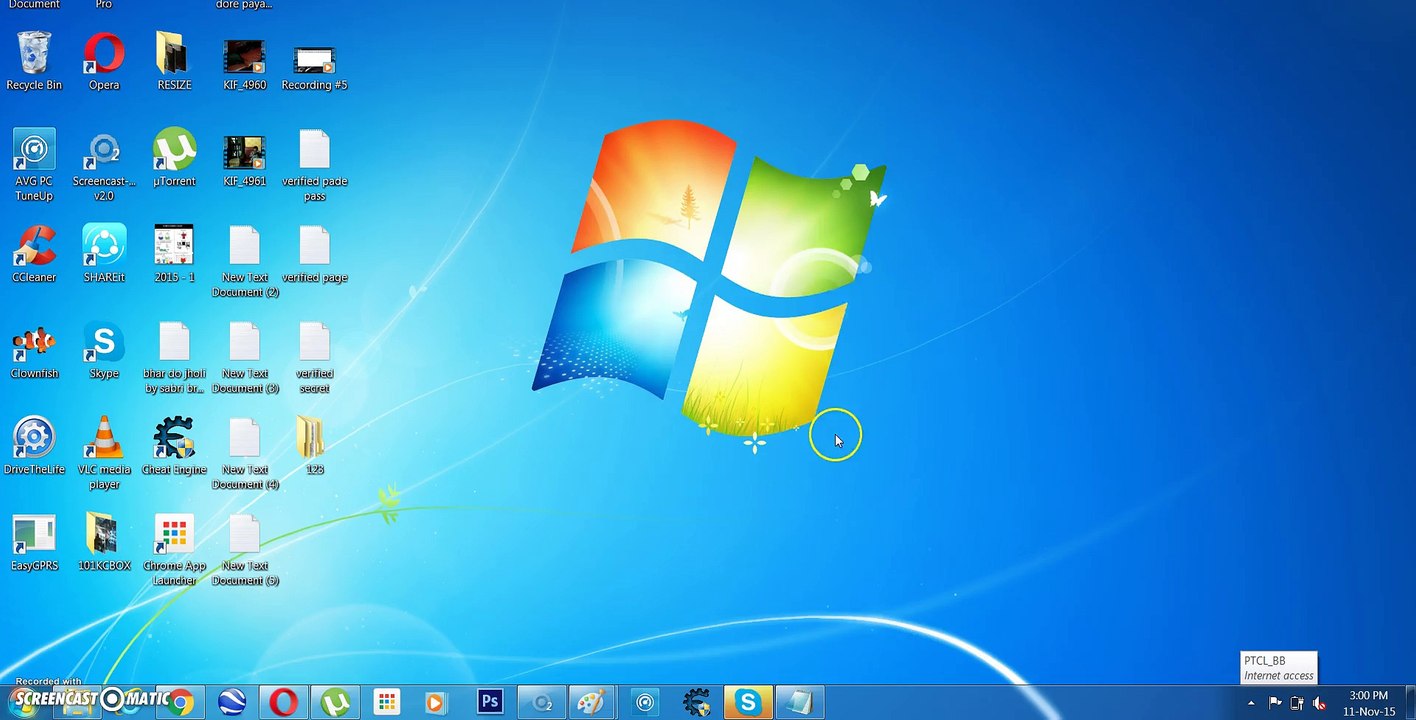
Task: Select New Text Document (4) on desktop
Action: [x=244, y=453]
